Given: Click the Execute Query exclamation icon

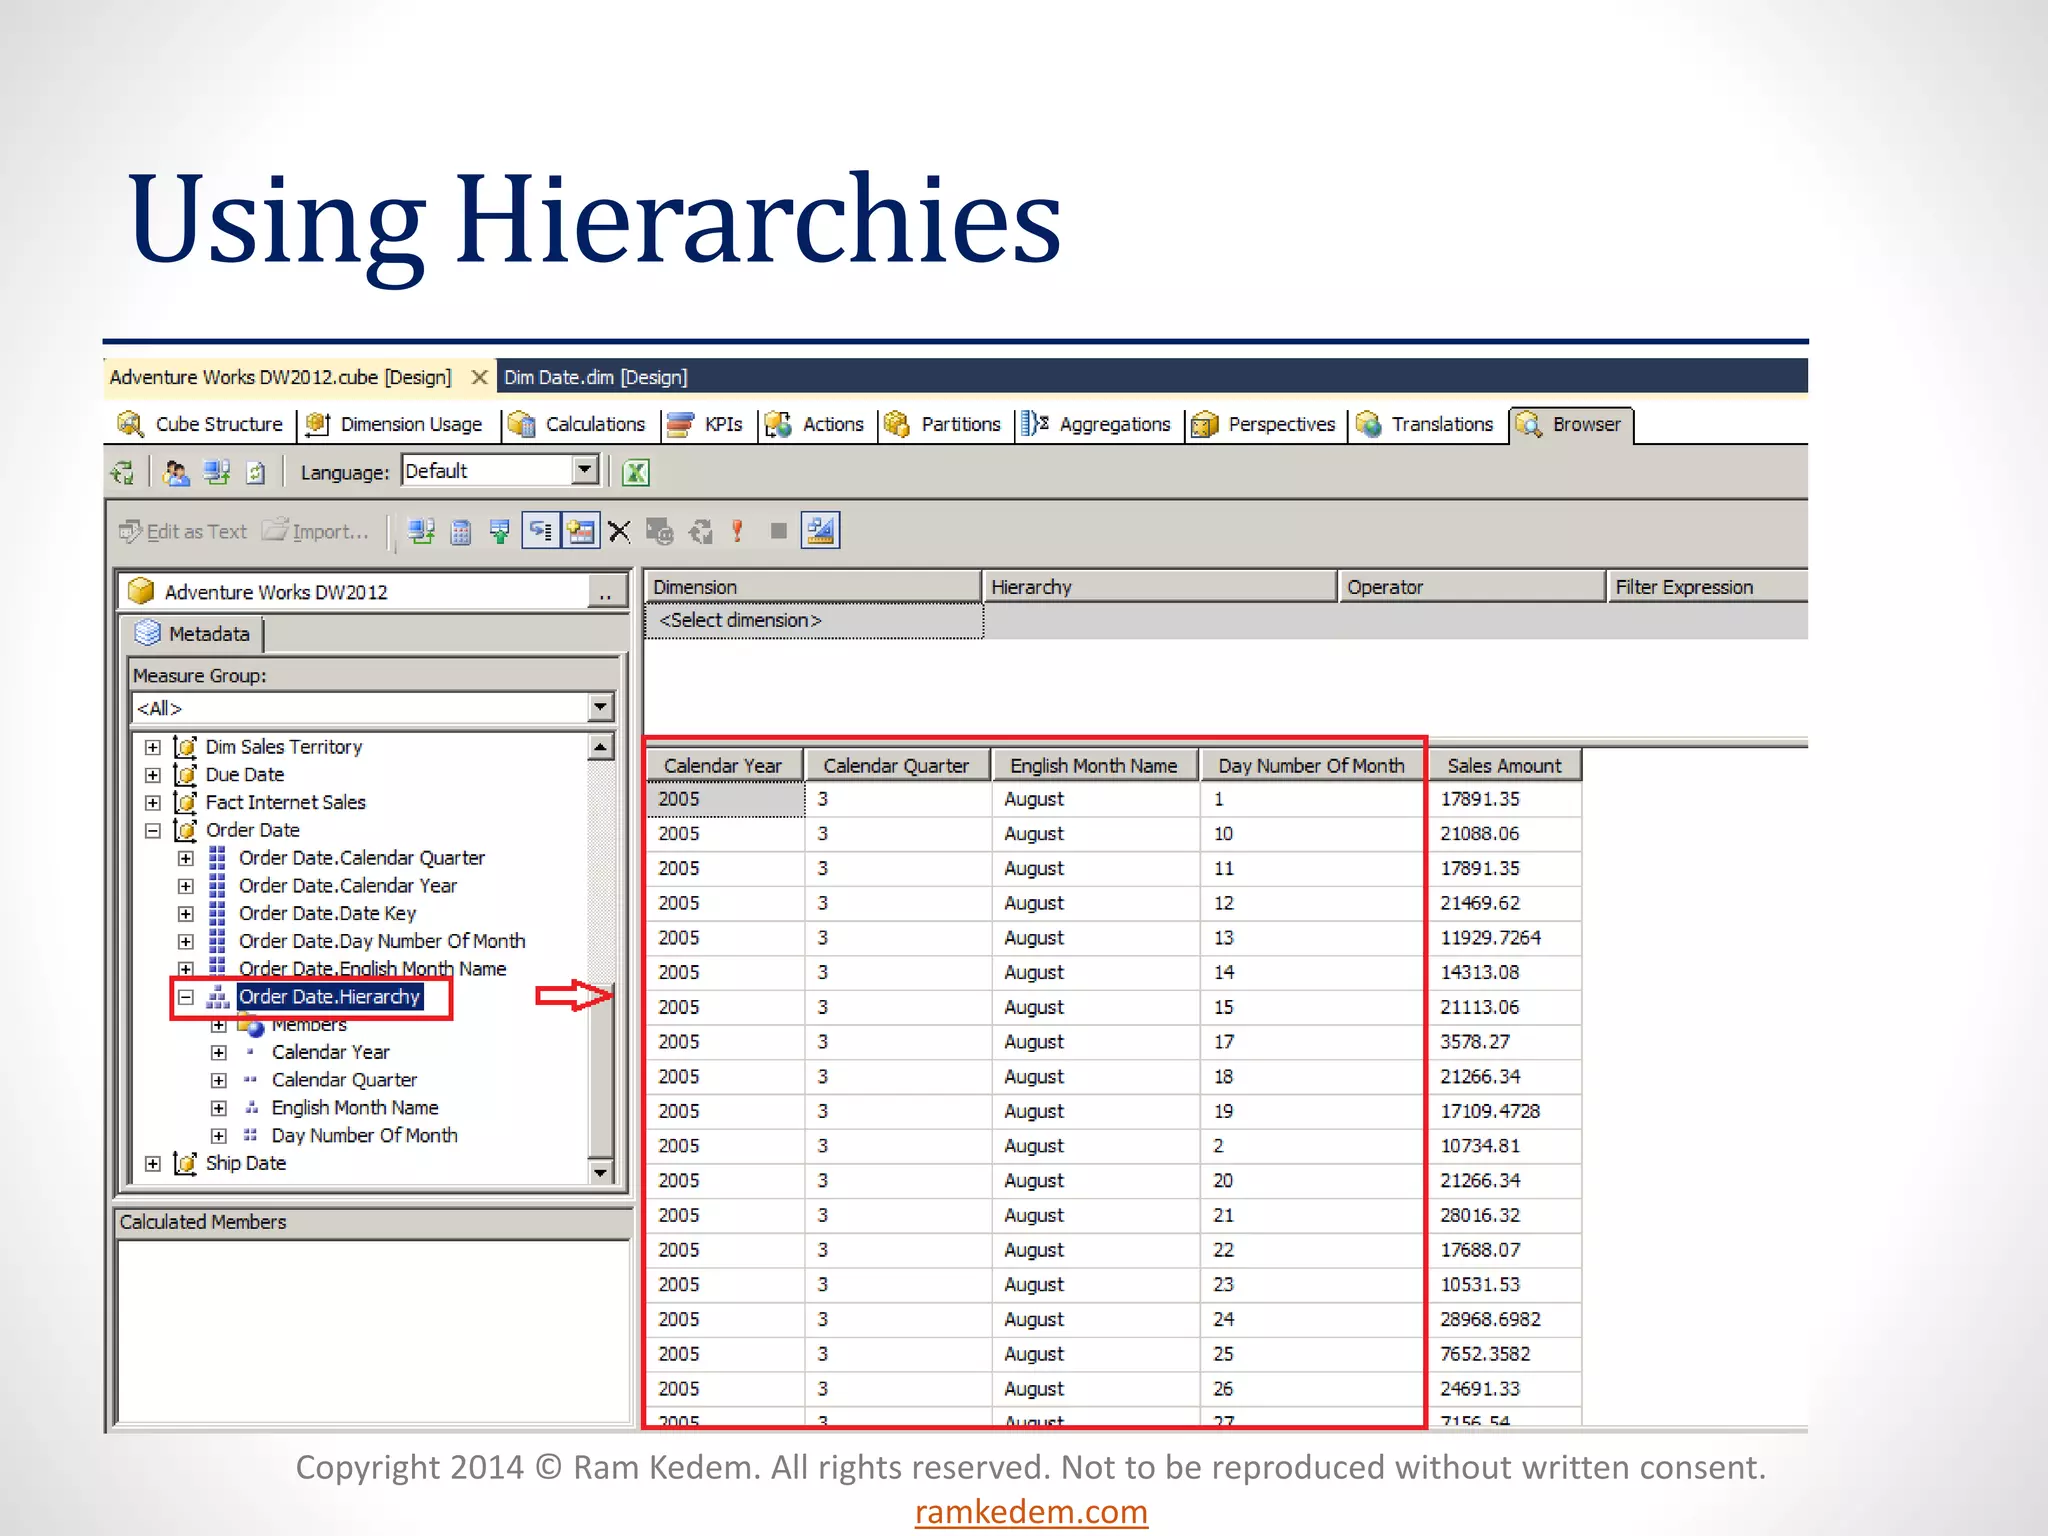Looking at the screenshot, I should tap(738, 532).
